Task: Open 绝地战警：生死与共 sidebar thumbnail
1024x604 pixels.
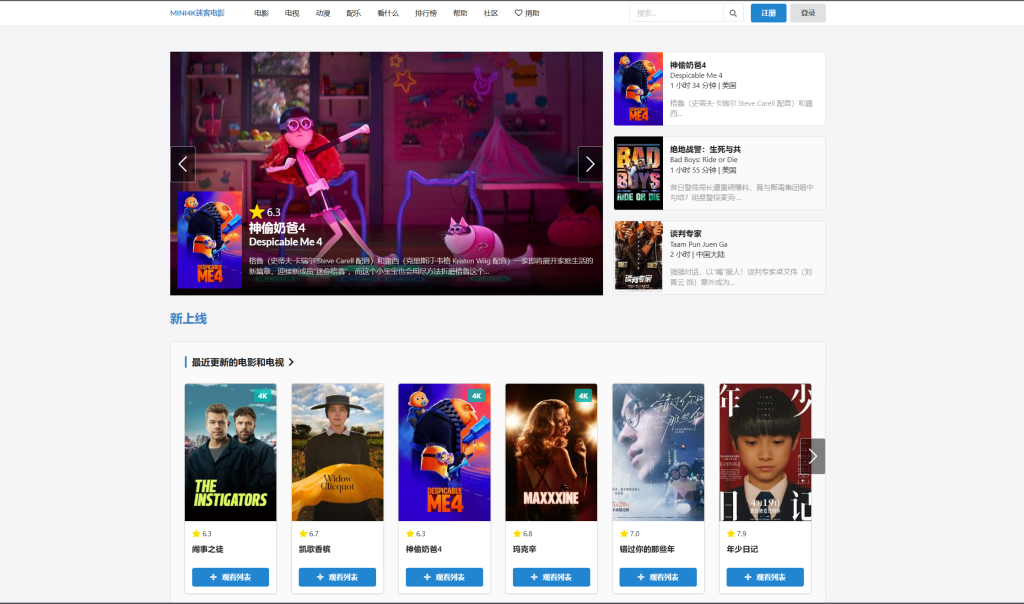Action: (x=638, y=173)
